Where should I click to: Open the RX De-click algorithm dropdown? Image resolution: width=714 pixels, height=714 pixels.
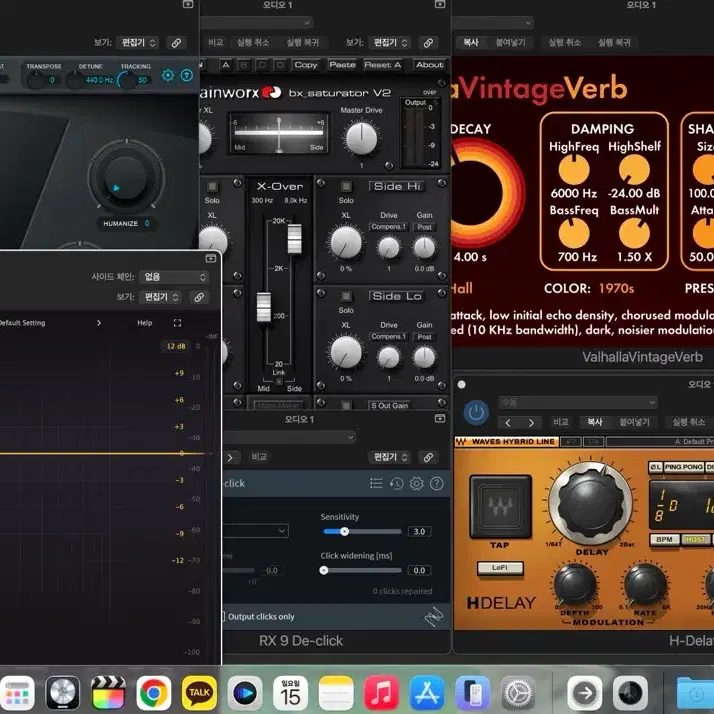point(256,530)
